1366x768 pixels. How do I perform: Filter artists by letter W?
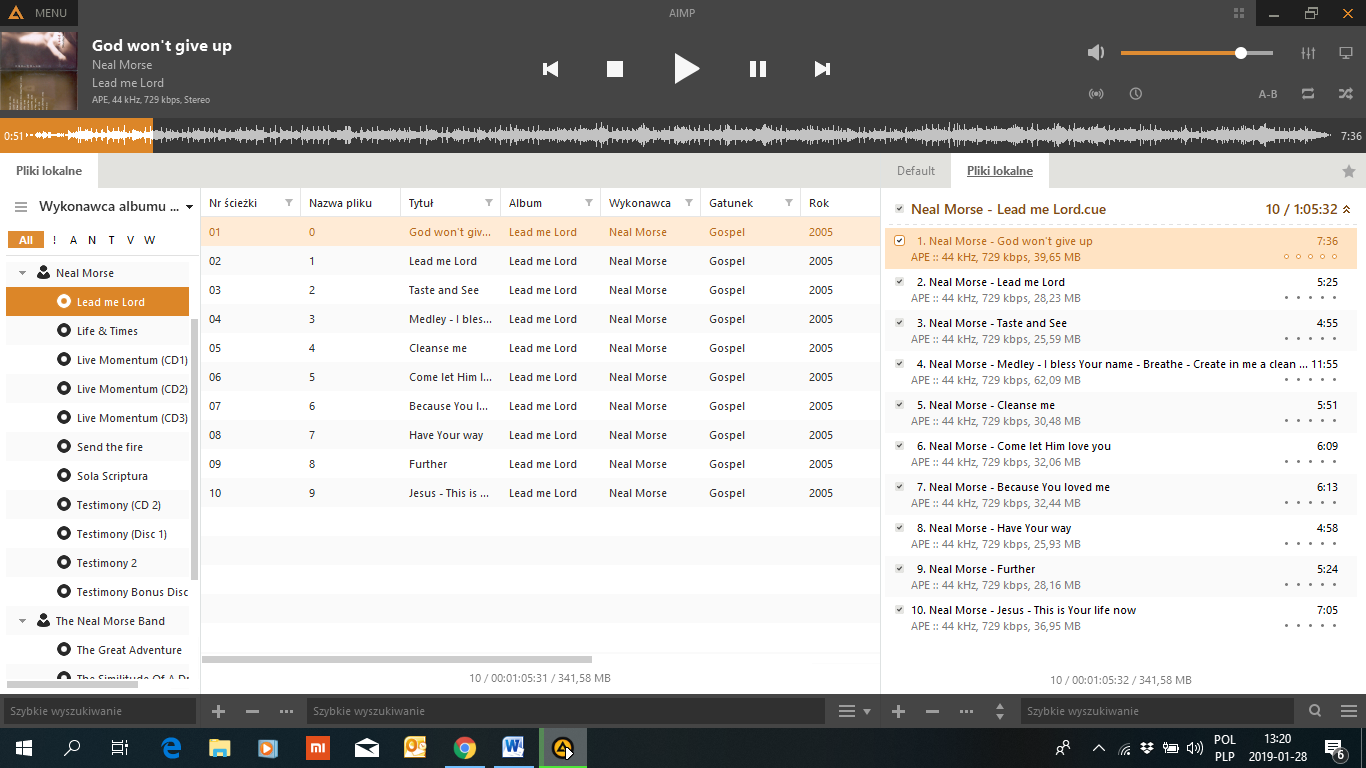[149, 240]
